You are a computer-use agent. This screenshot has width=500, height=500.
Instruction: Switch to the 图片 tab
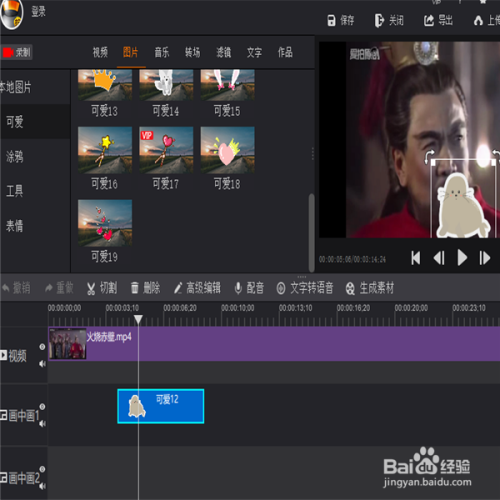point(131,52)
